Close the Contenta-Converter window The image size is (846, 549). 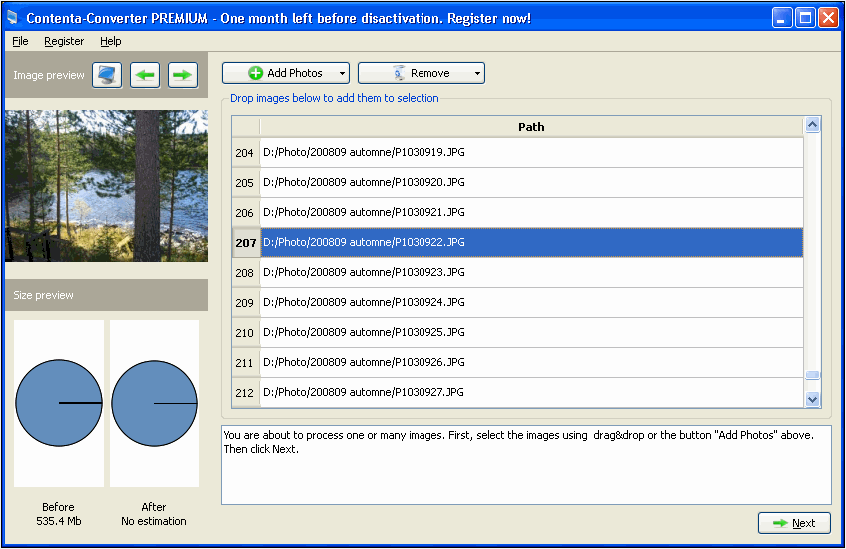click(828, 18)
